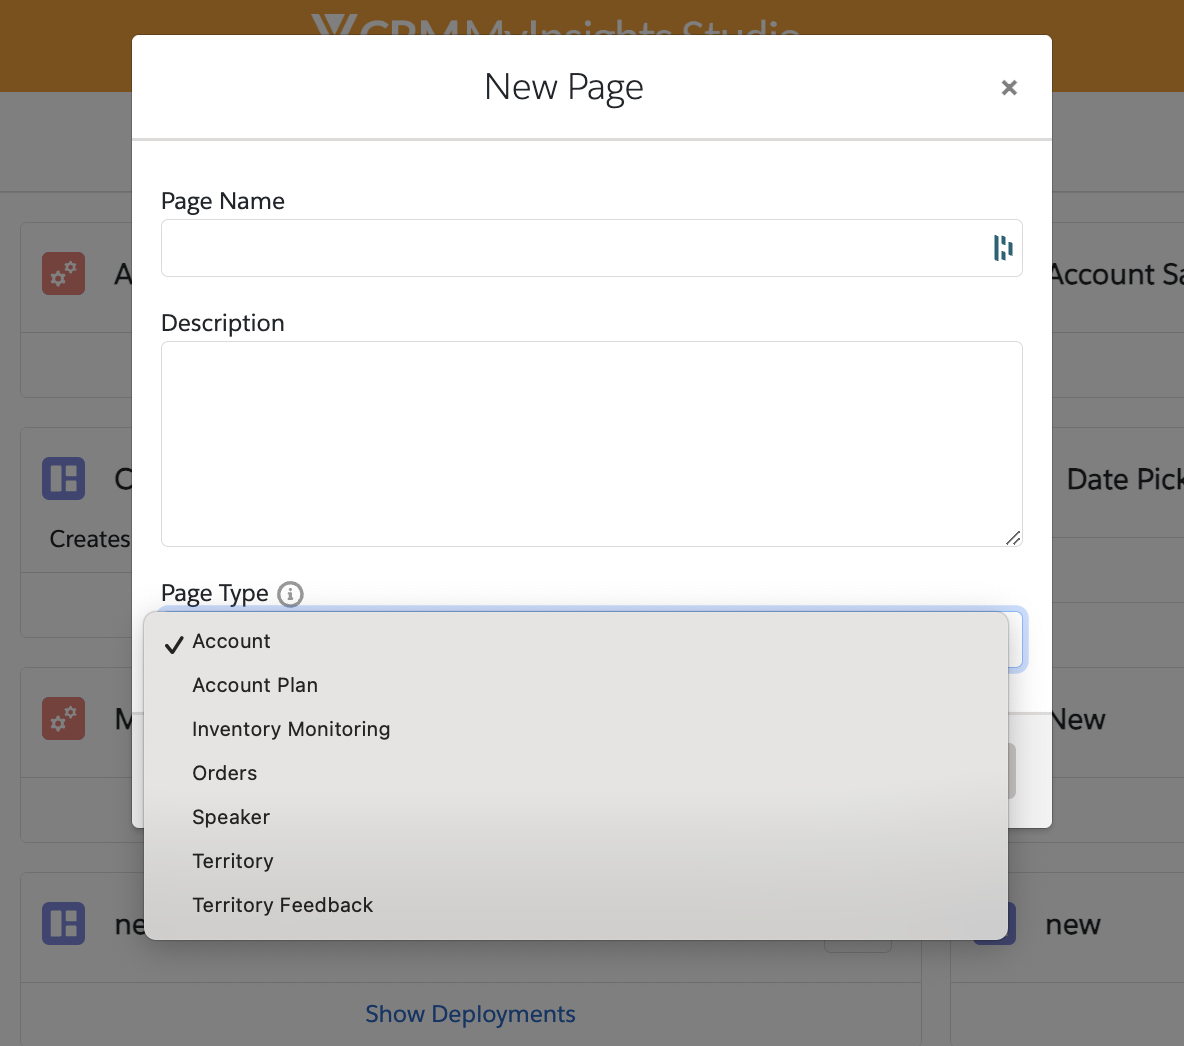This screenshot has height=1046, width=1184.
Task: Click the blue layout icon above "Creates"
Action: coord(63,479)
